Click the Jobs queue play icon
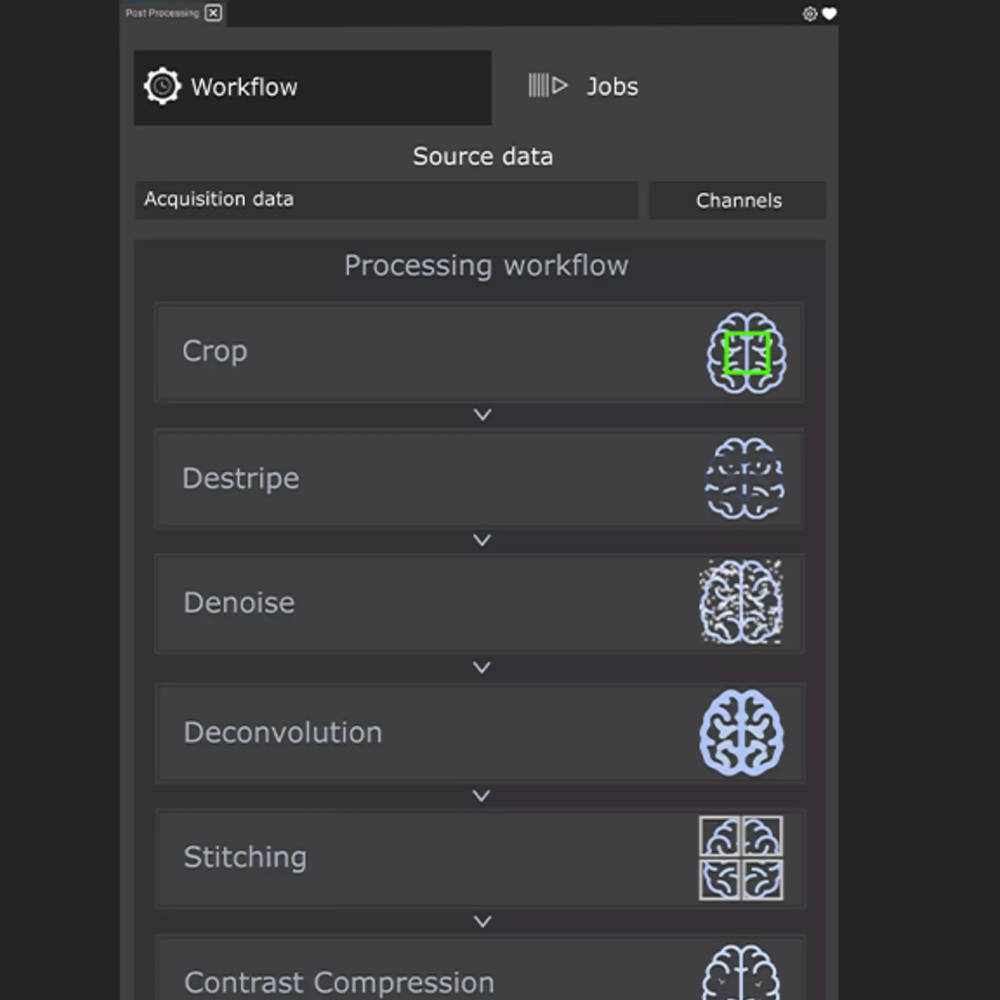1000x1000 pixels. click(x=548, y=86)
